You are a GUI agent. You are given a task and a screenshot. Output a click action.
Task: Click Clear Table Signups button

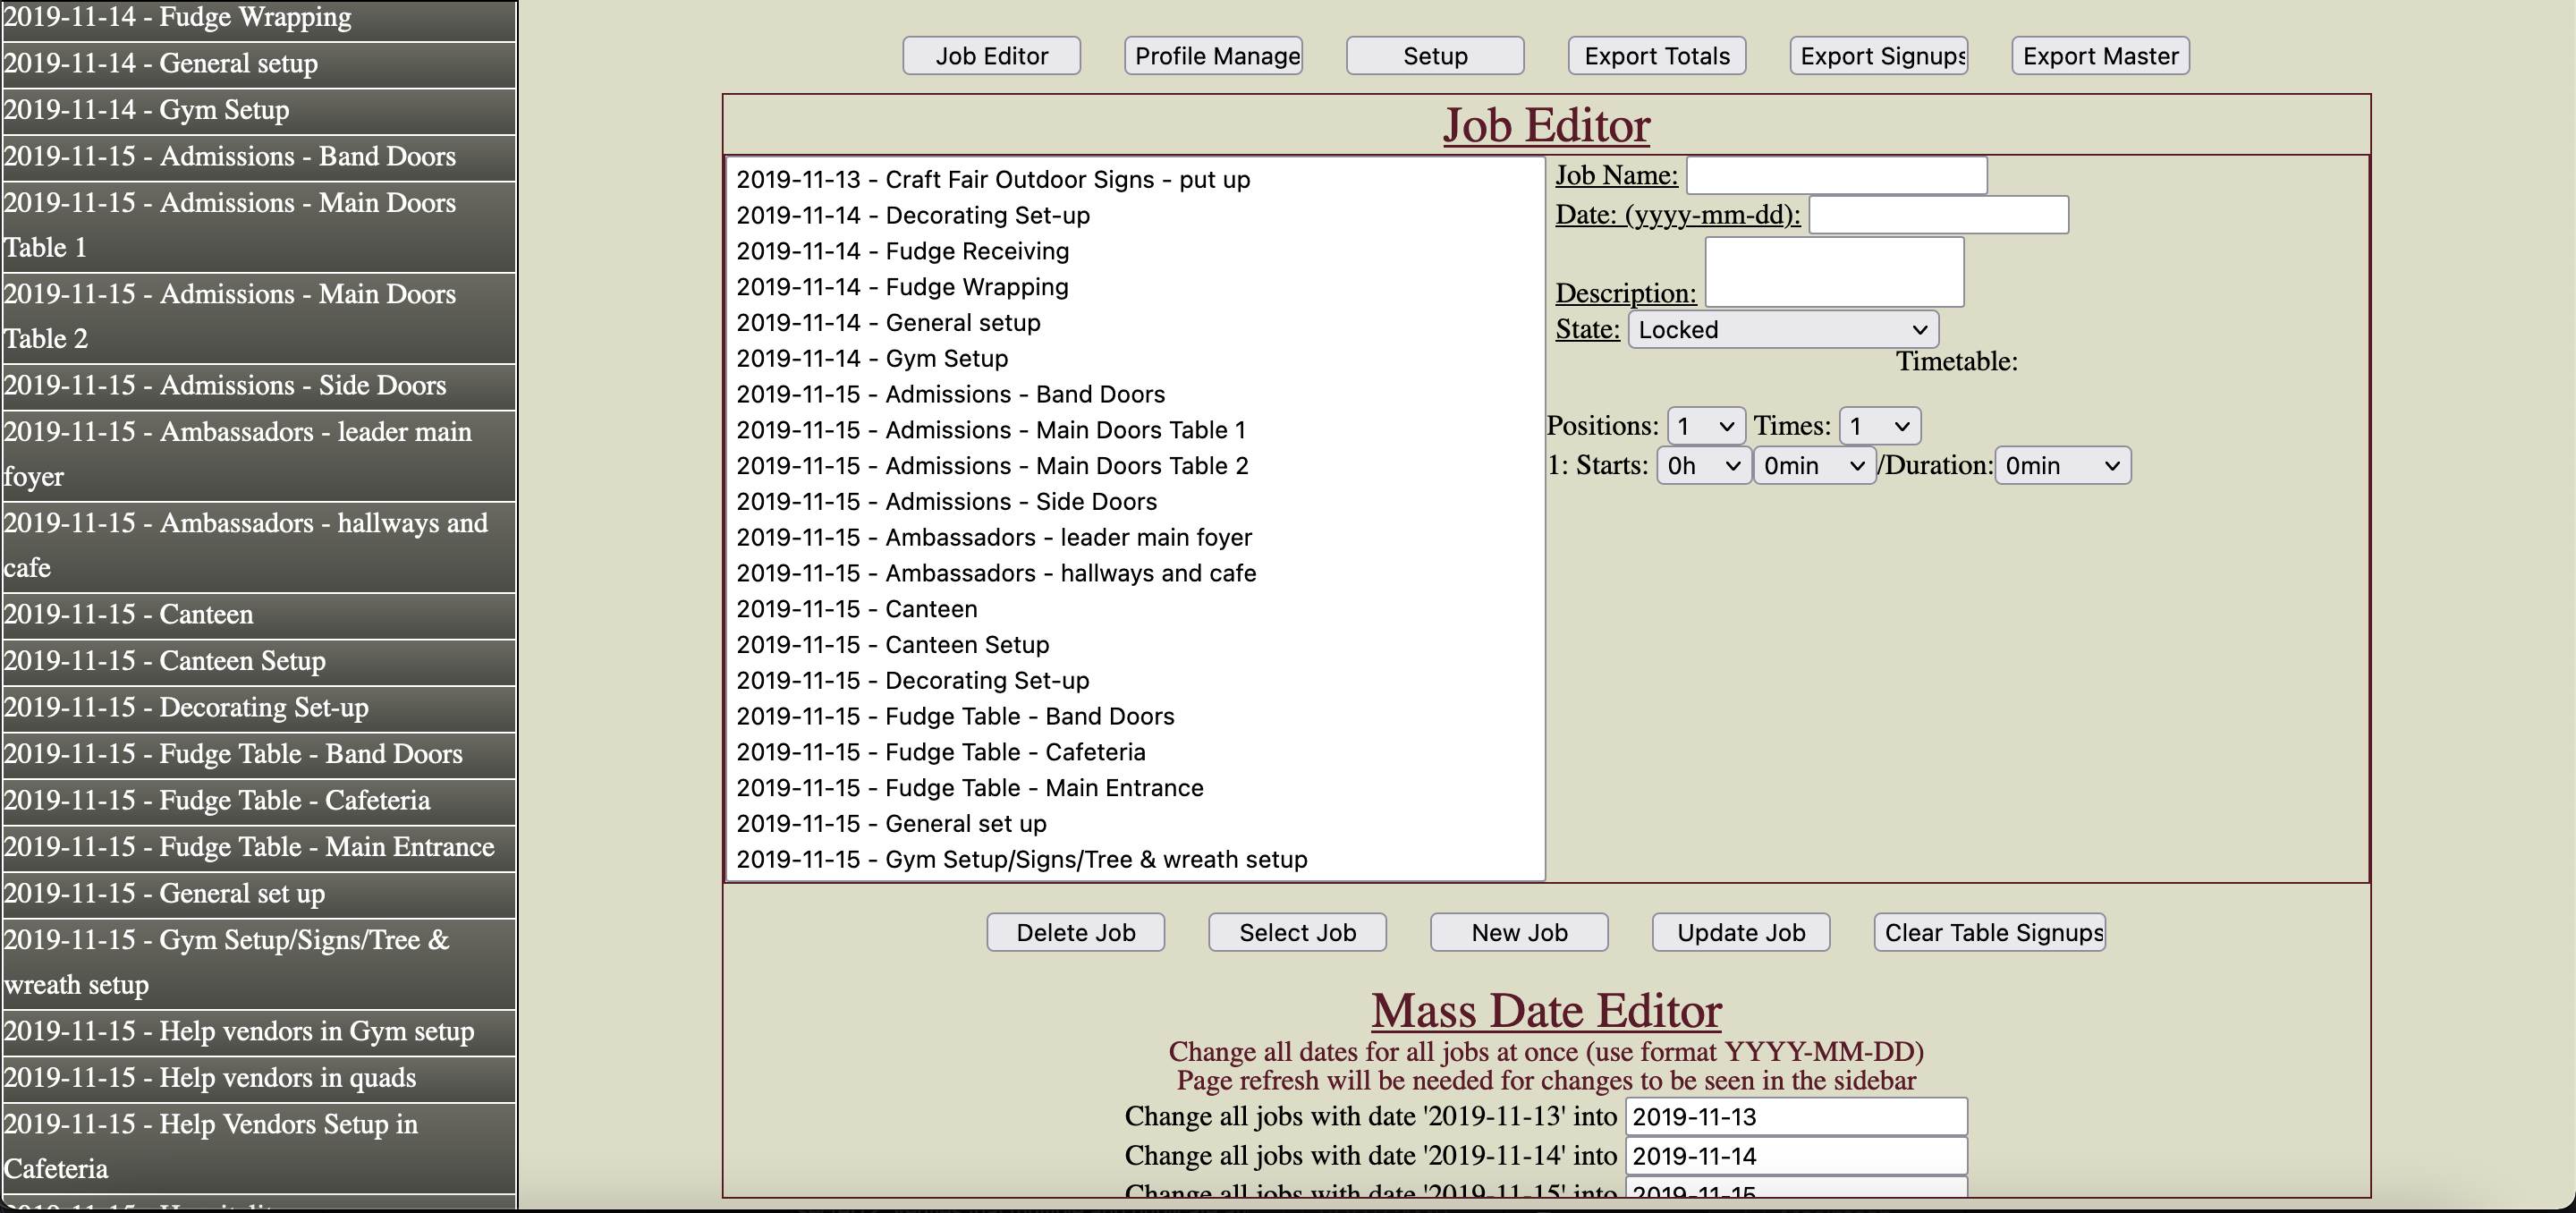[x=1993, y=932]
